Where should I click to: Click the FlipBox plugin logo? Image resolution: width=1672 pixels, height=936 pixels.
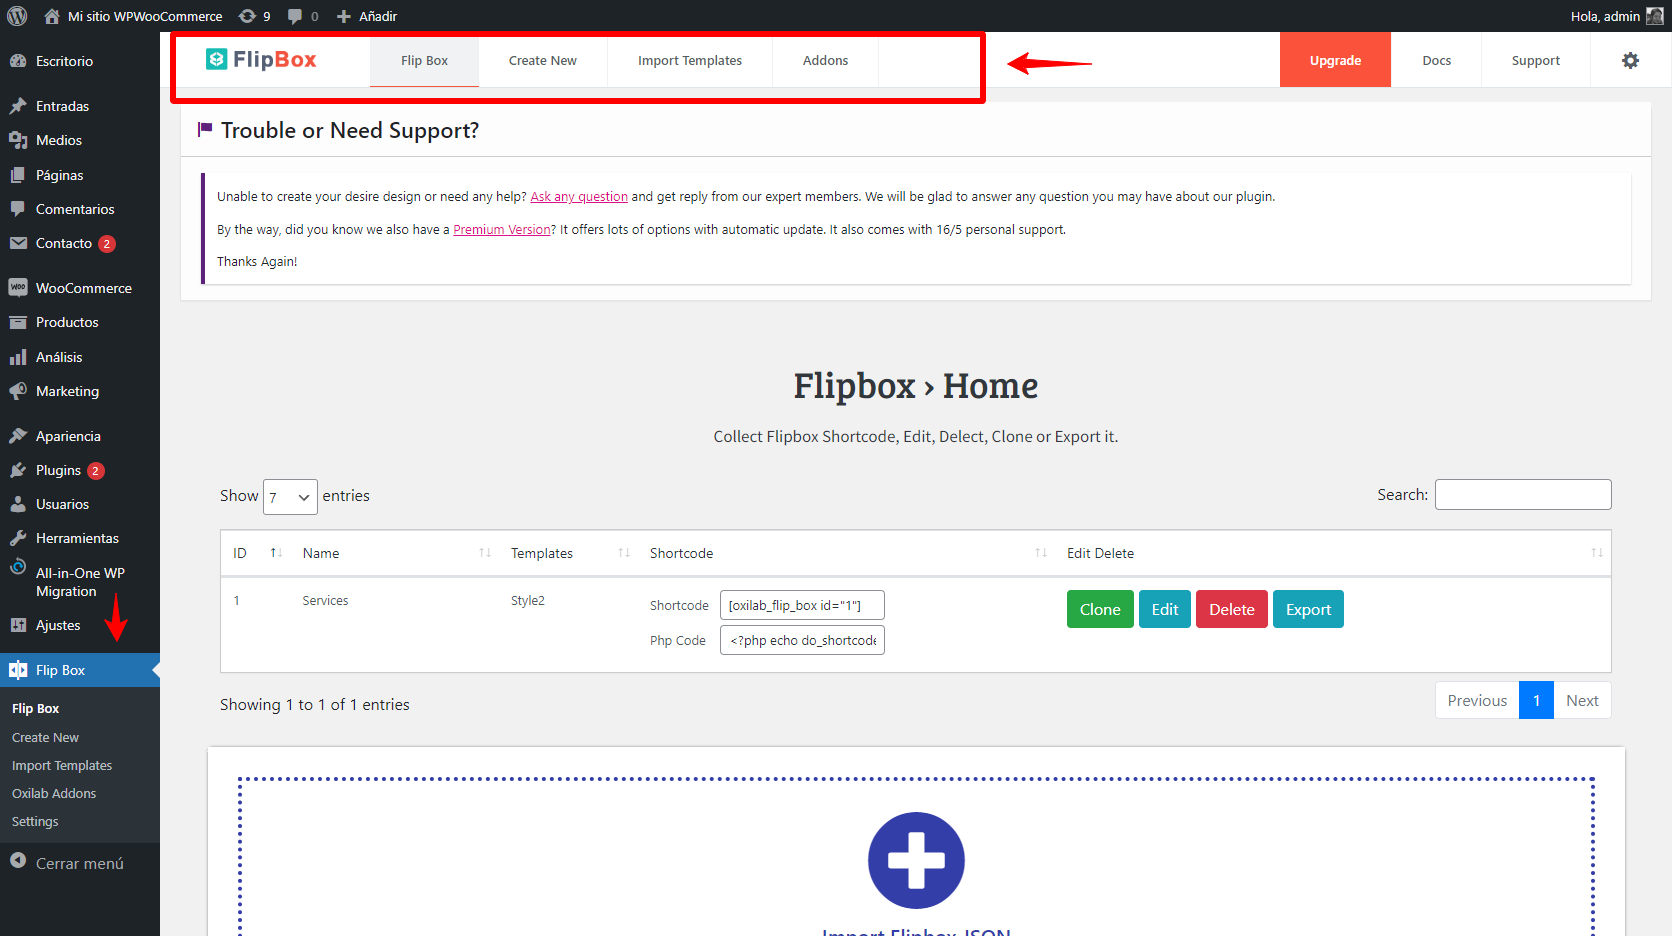tap(260, 59)
